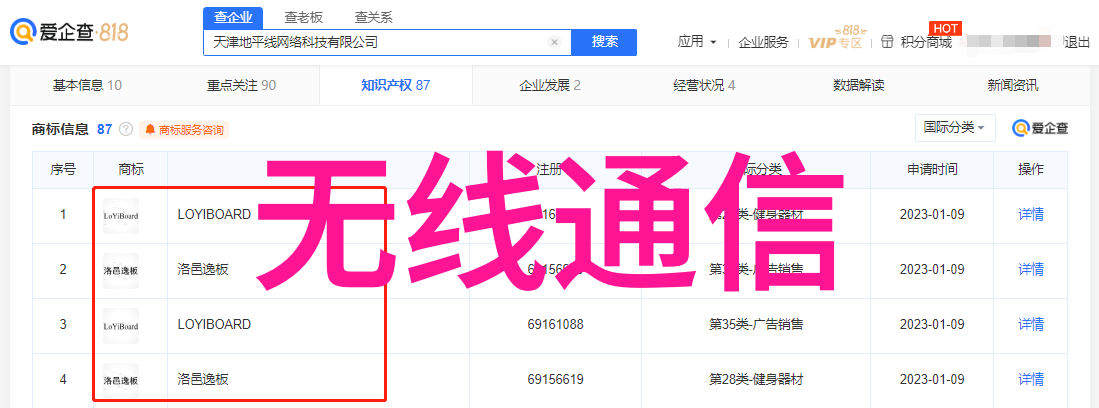Open the LoYiBoard trademark thumbnail in row 1
Image resolution: width=1099 pixels, height=408 pixels.
click(x=121, y=215)
